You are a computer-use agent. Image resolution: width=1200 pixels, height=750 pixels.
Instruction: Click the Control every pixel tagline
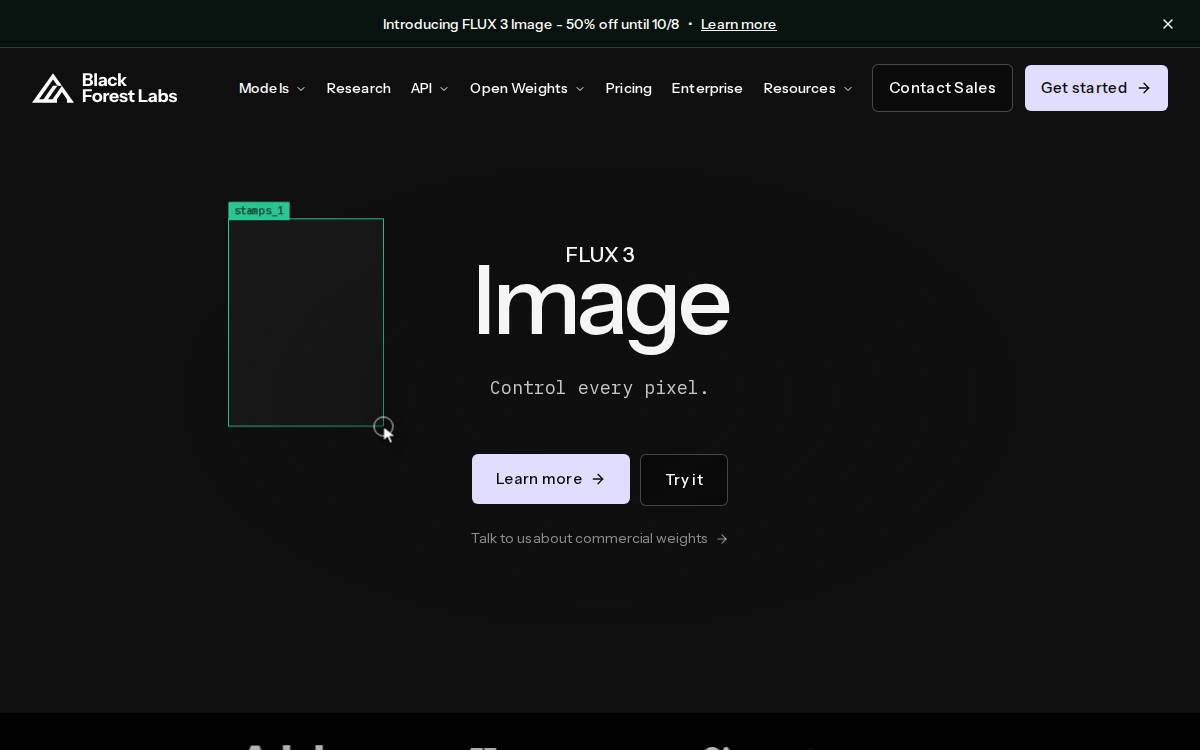pos(600,388)
